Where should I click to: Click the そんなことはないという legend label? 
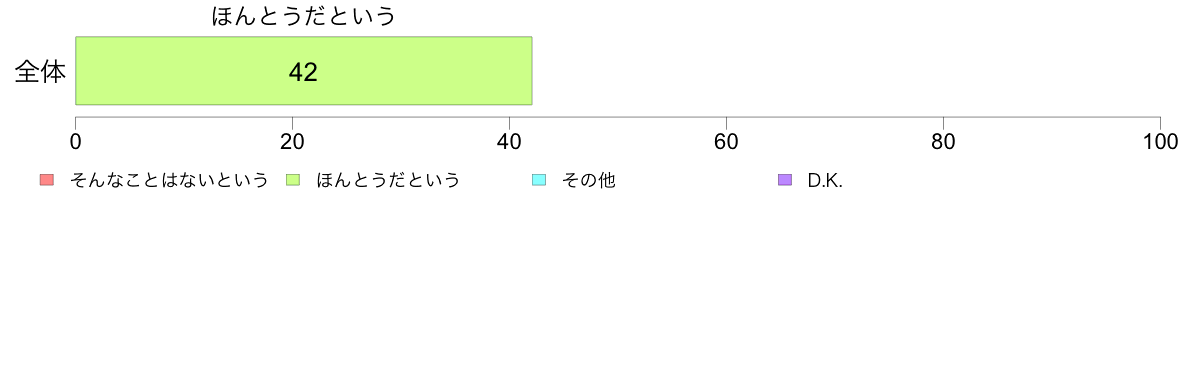(168, 180)
